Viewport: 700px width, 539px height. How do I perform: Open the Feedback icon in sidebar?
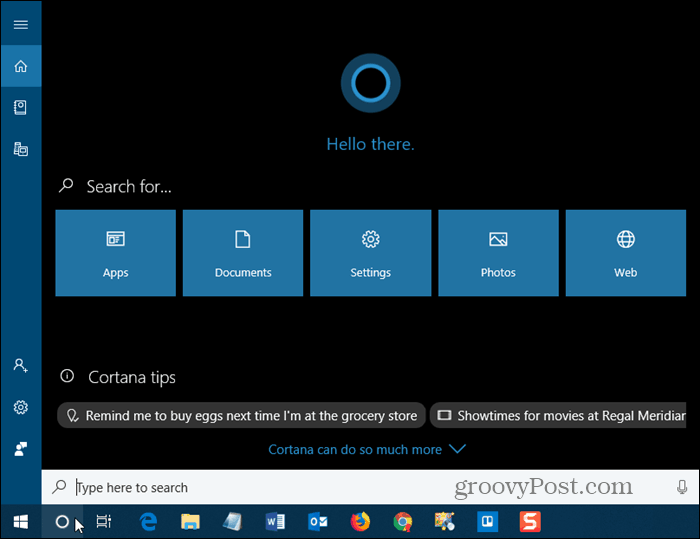(21, 449)
